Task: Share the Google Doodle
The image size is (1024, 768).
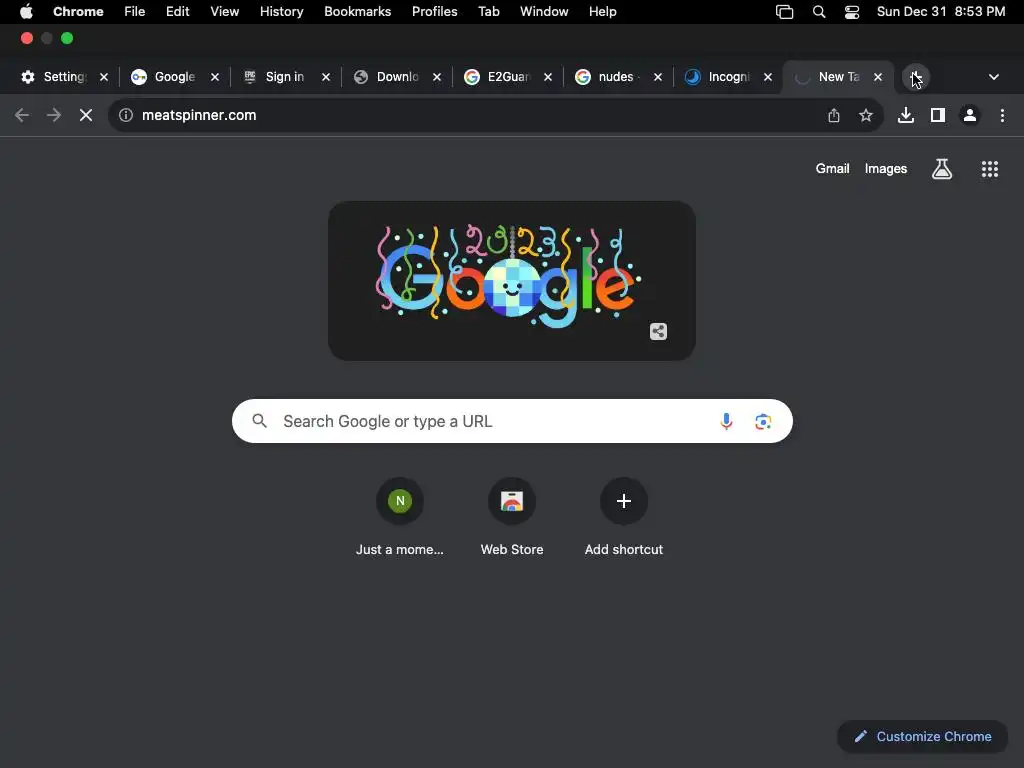Action: [658, 332]
